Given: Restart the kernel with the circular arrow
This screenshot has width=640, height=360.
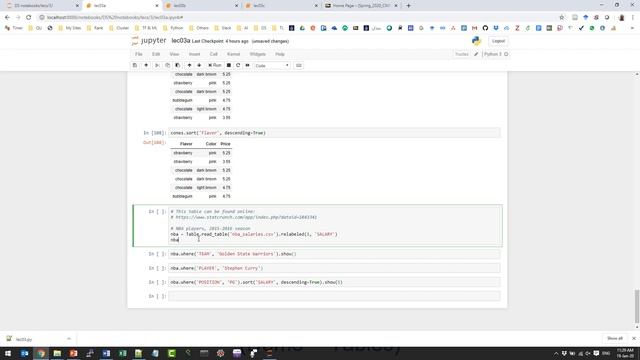Looking at the screenshot, I should click(x=238, y=65).
